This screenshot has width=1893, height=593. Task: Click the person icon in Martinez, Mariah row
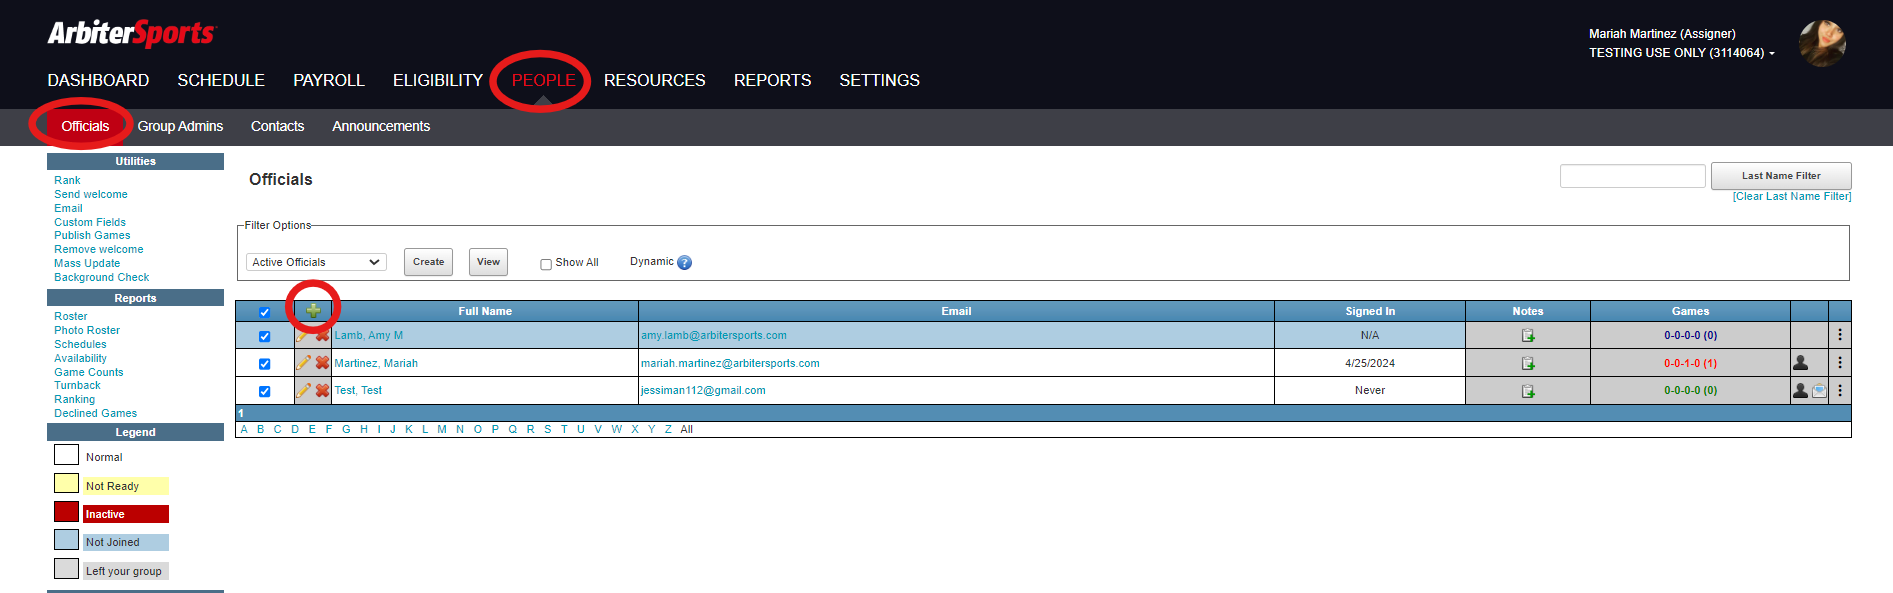tap(1801, 363)
